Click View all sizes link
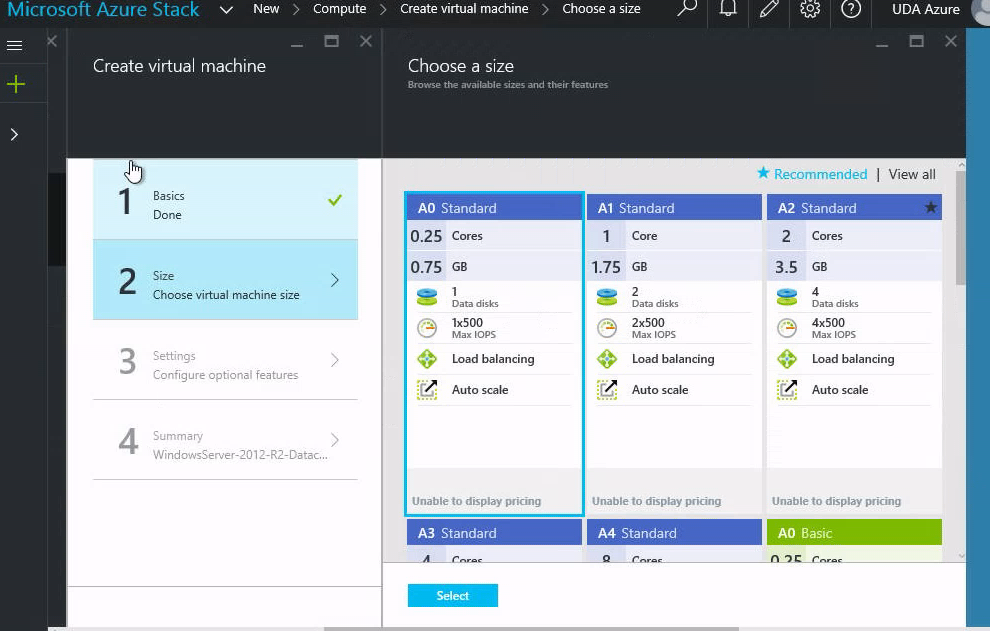The height and width of the screenshot is (631, 990). (912, 174)
